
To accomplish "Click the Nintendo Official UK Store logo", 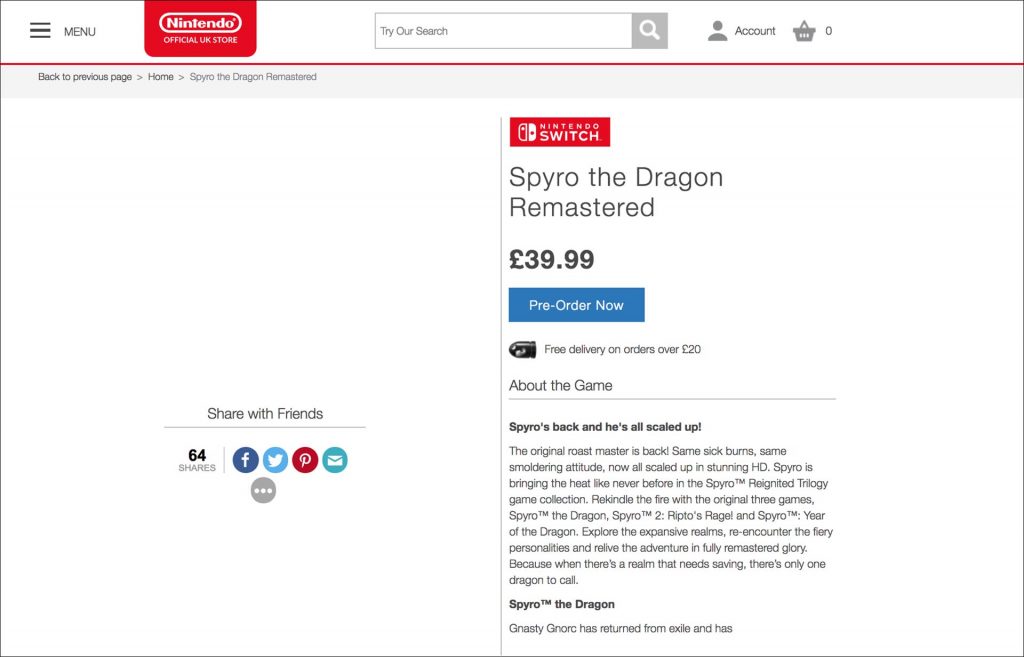I will coord(200,28).
